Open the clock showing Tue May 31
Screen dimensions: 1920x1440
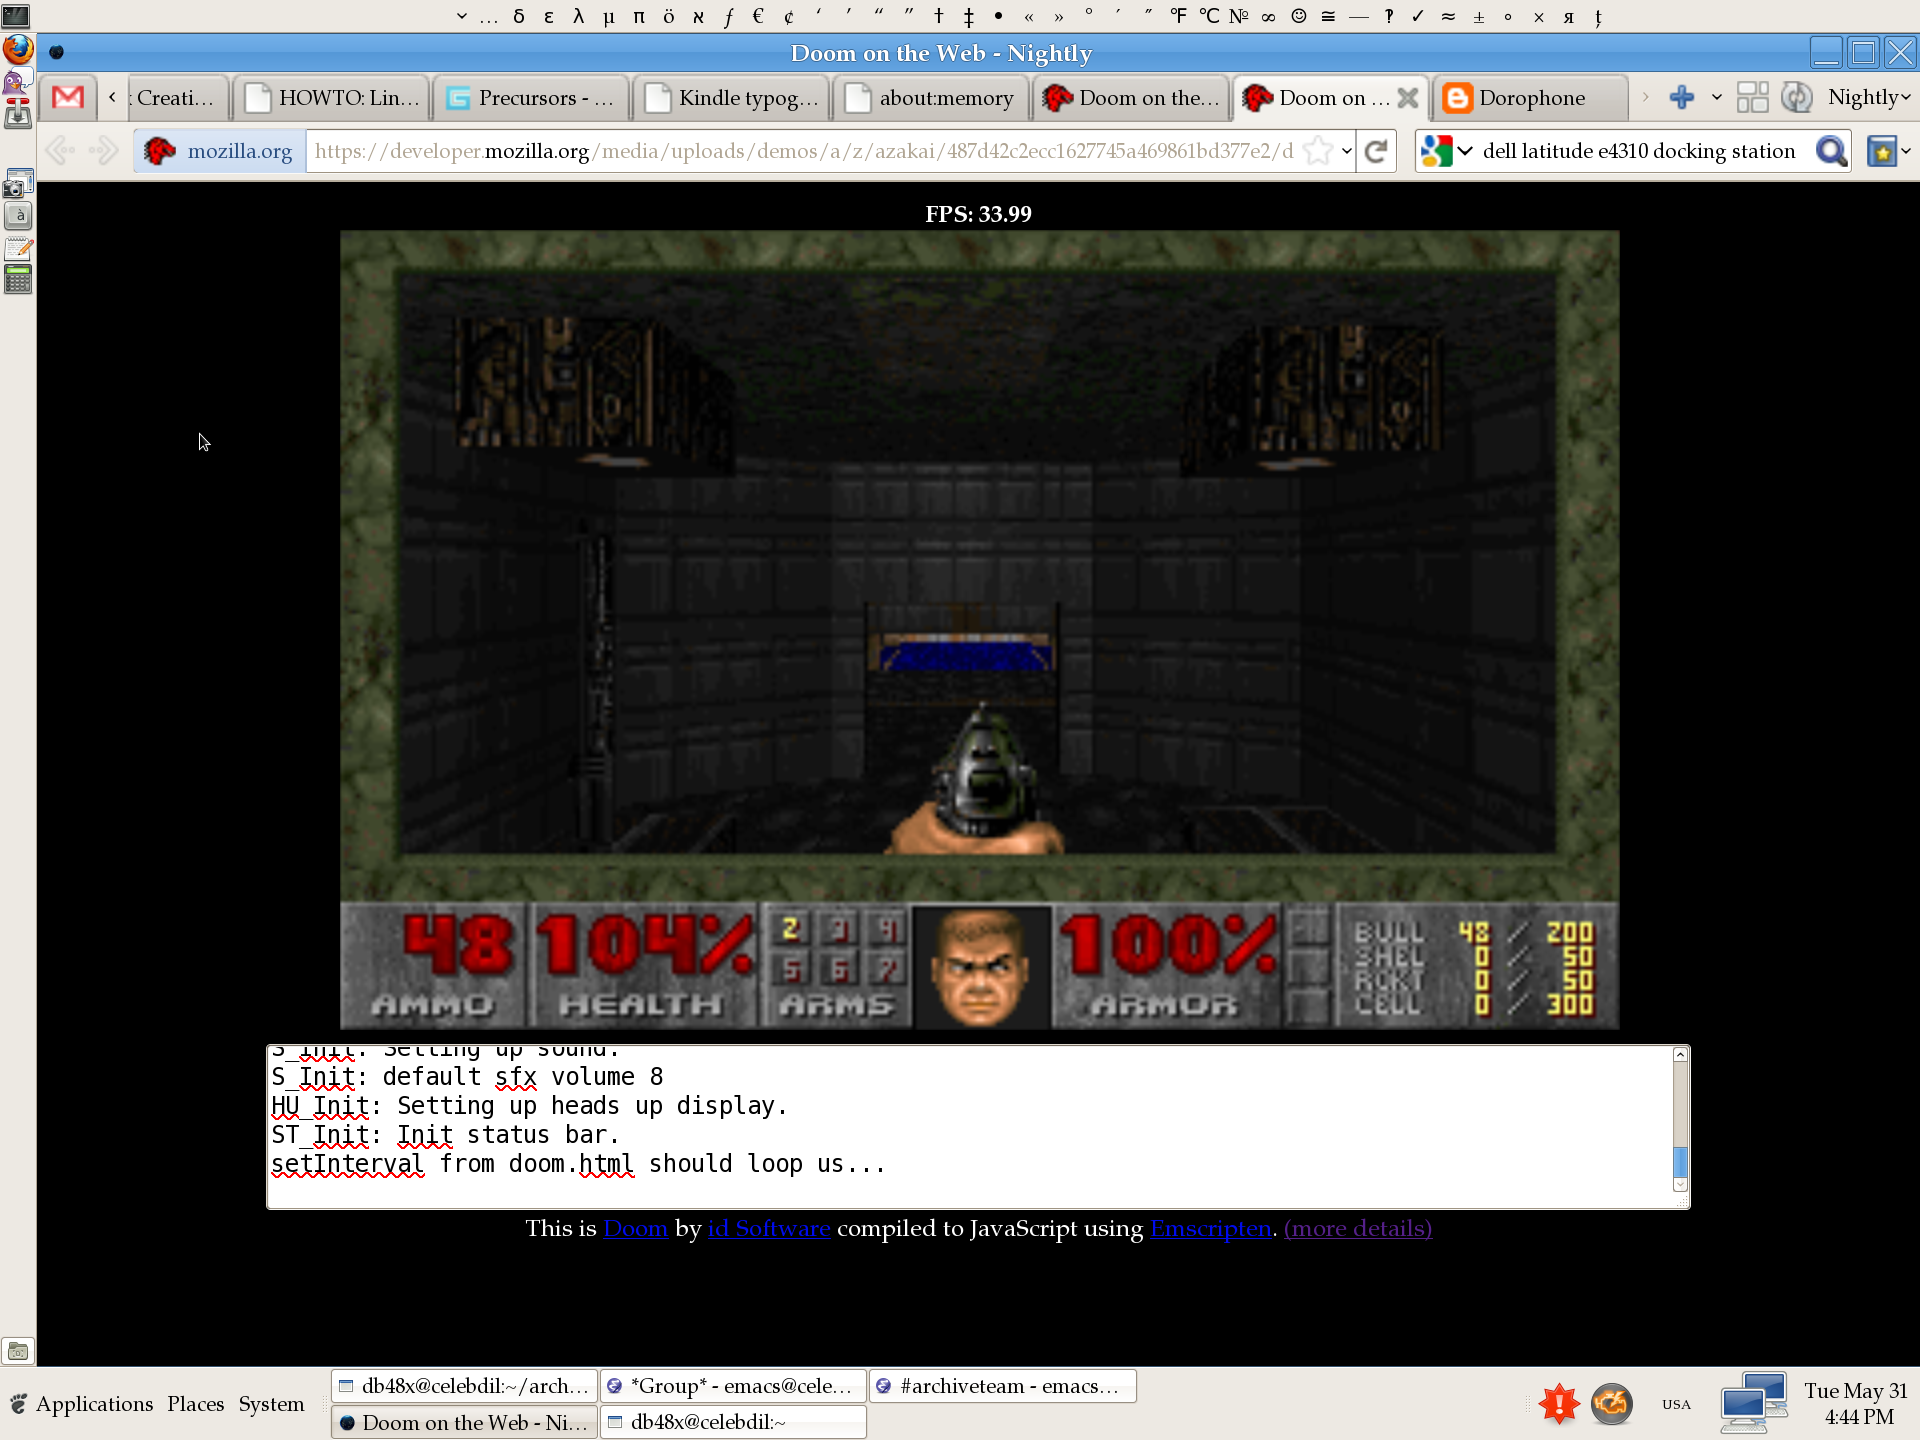[x=1856, y=1403]
